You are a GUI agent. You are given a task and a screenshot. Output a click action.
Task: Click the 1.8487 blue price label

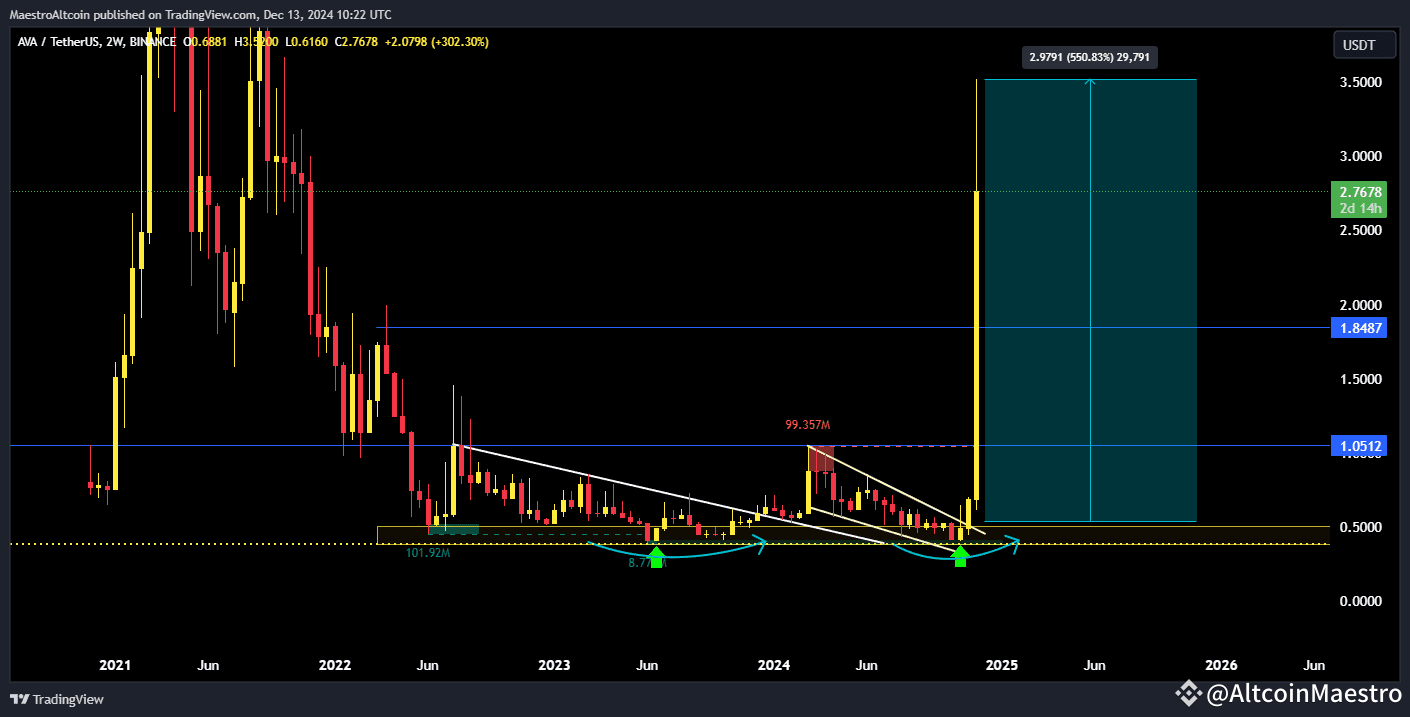pyautogui.click(x=1361, y=327)
